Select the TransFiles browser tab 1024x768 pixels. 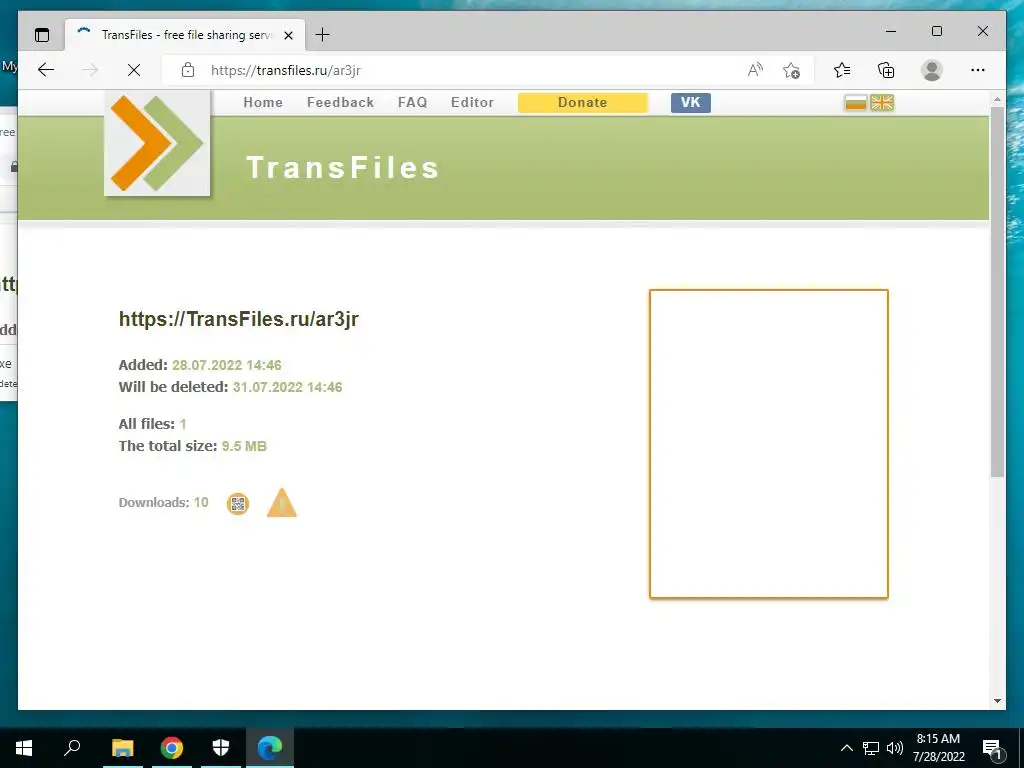coord(185,35)
